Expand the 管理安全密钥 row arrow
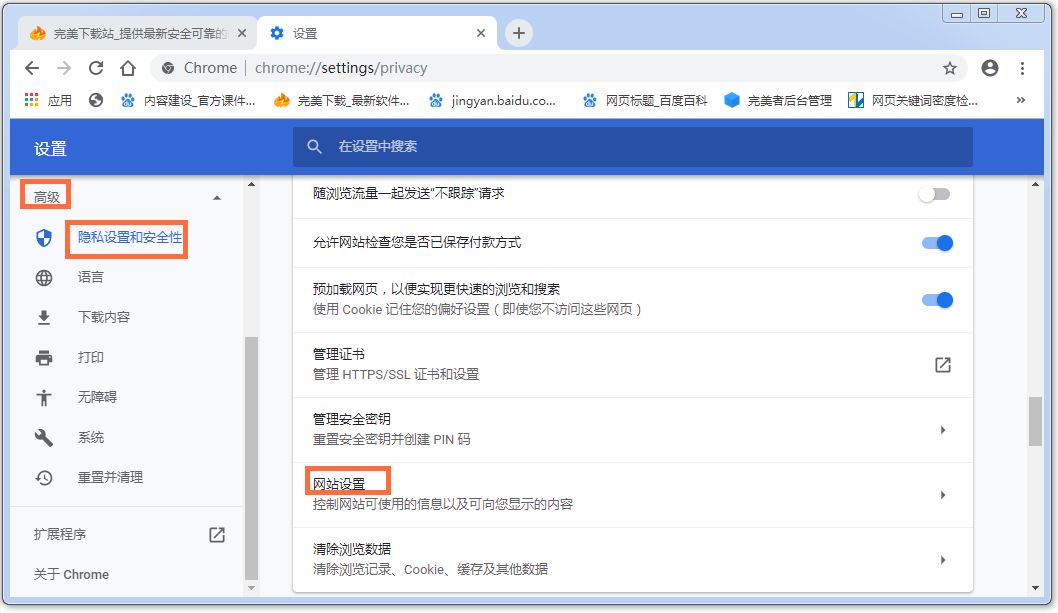The width and height of the screenshot is (1058, 613). tap(943, 430)
